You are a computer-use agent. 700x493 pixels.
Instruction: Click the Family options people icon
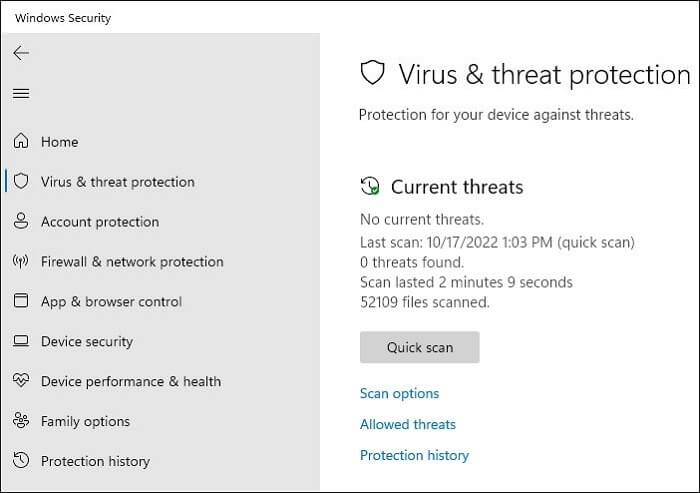(x=21, y=421)
